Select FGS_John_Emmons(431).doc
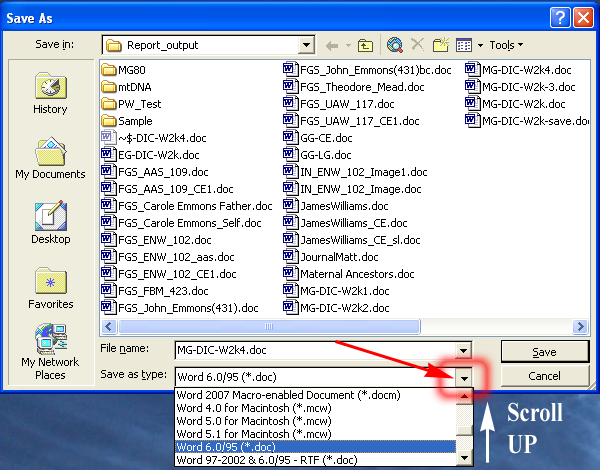This screenshot has height=470, width=600. (180, 308)
